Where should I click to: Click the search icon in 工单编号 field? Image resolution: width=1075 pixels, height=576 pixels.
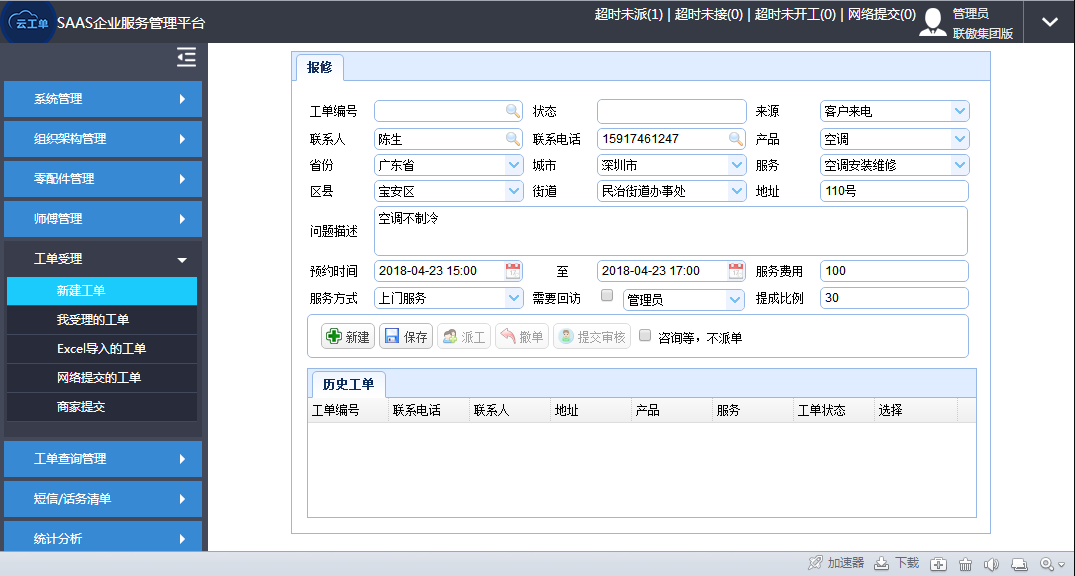(512, 111)
